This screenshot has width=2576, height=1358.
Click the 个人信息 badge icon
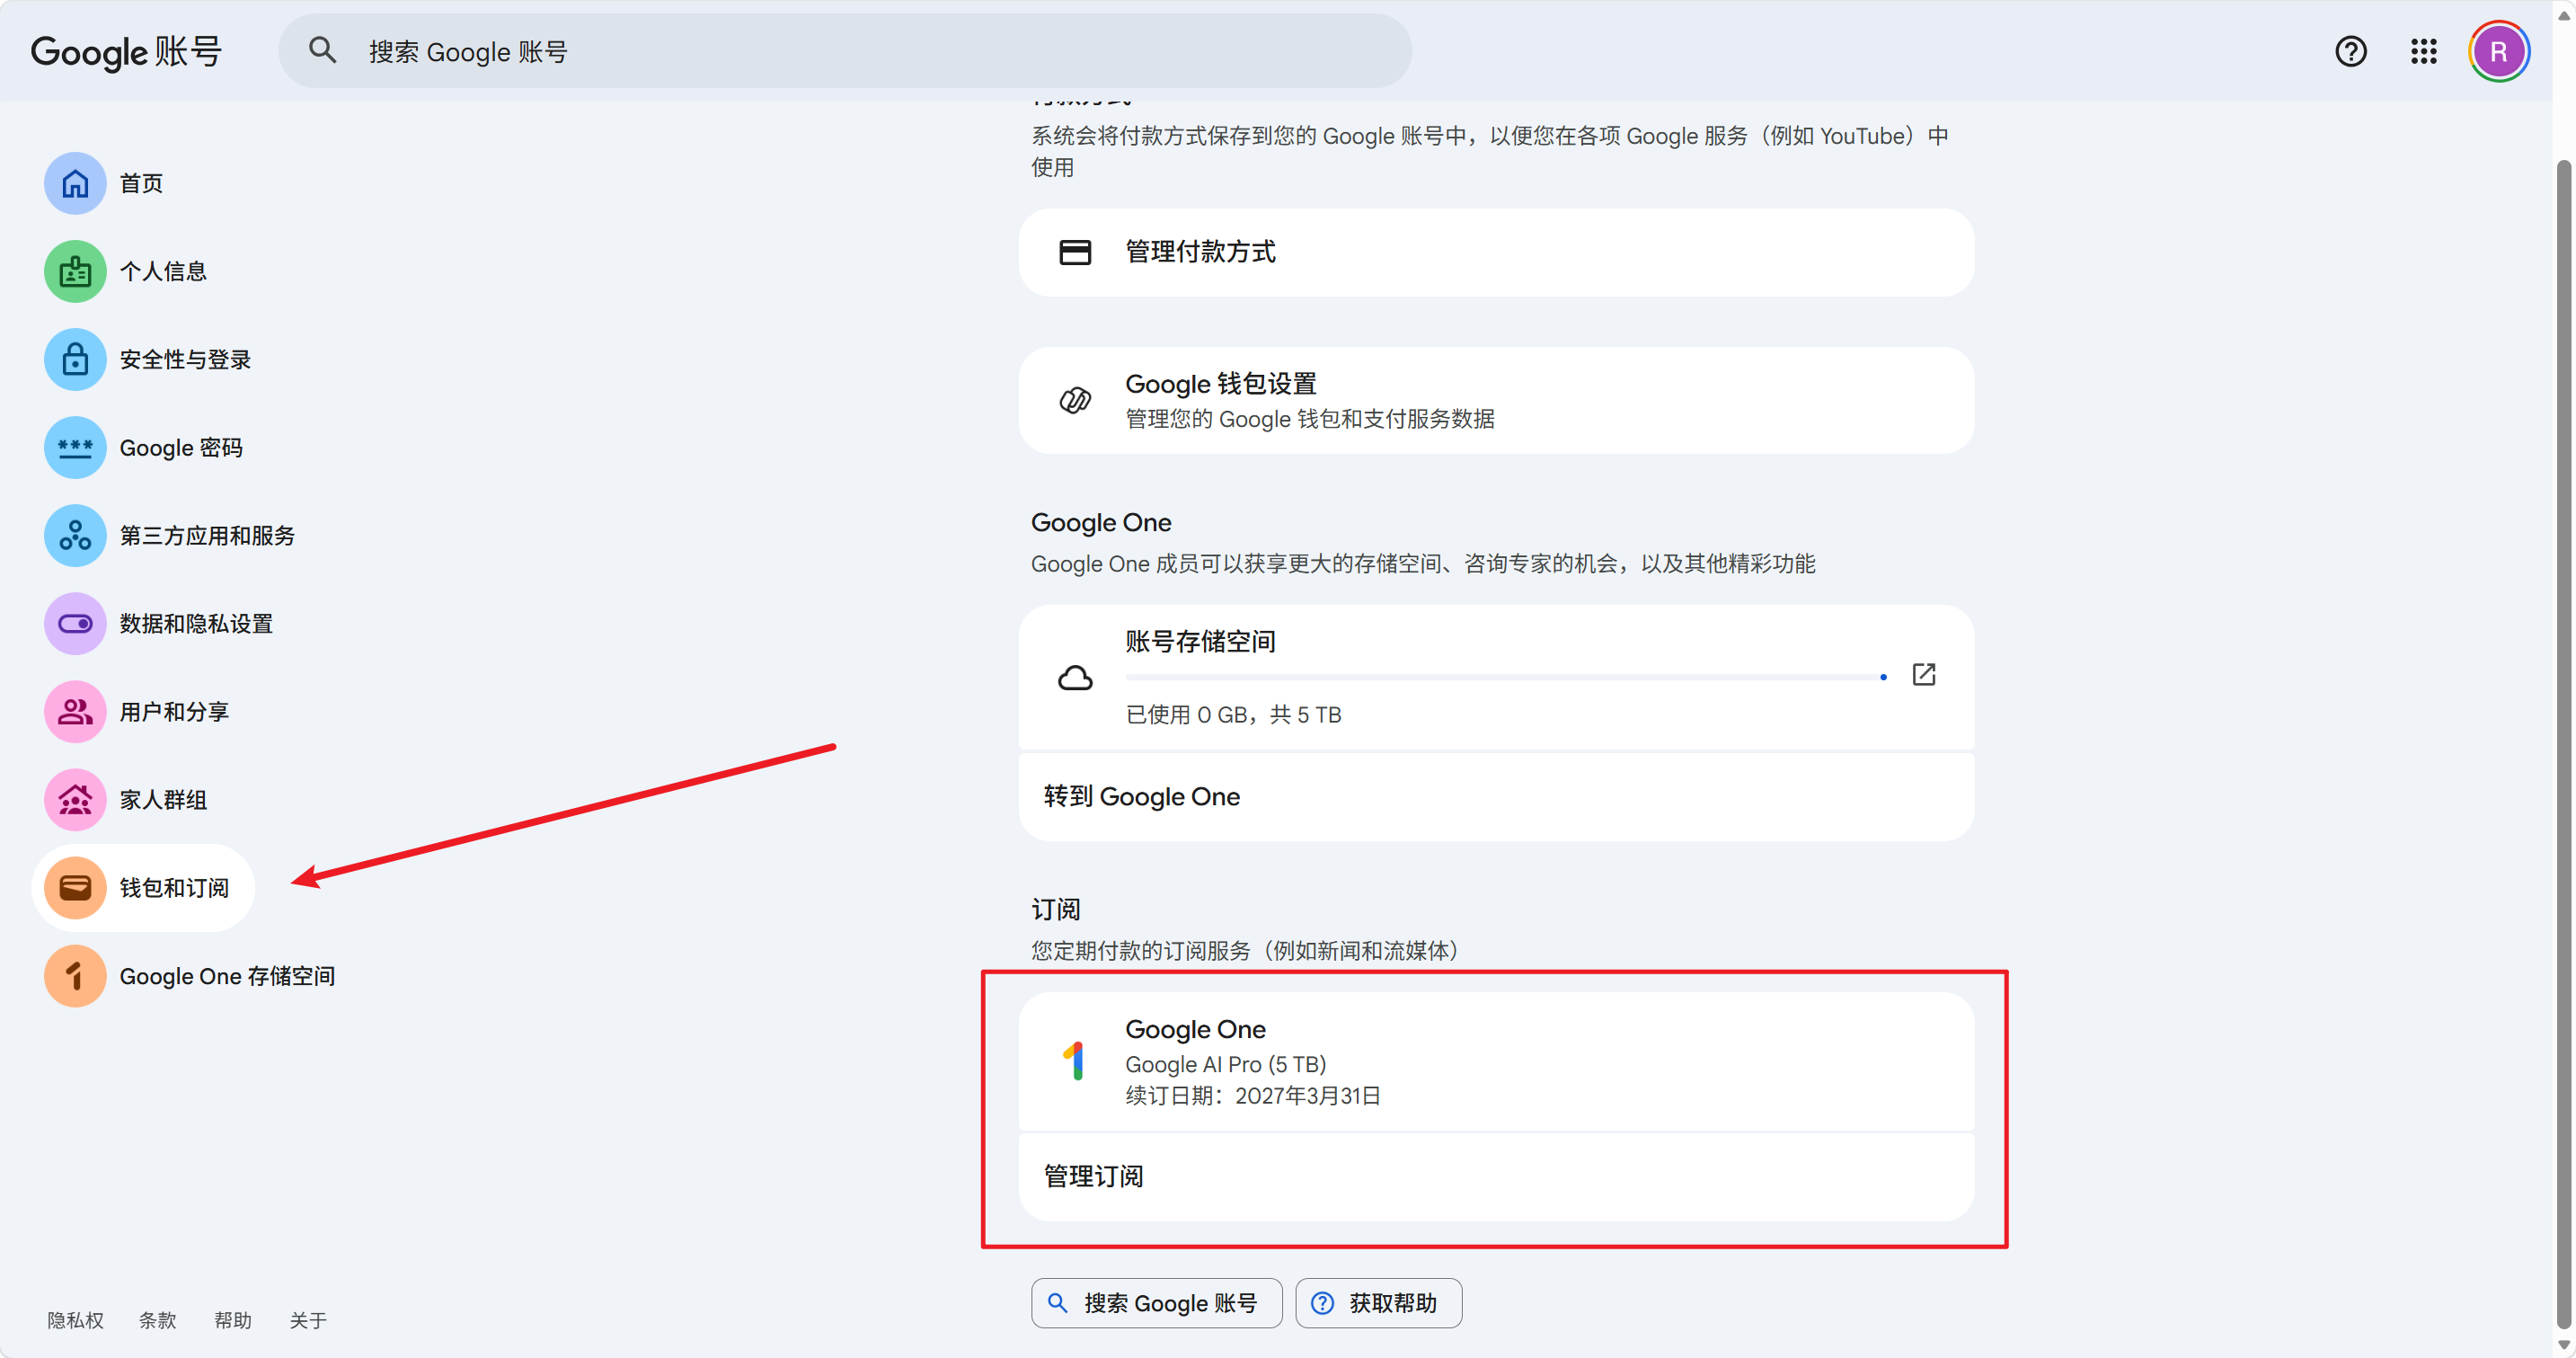tap(75, 271)
